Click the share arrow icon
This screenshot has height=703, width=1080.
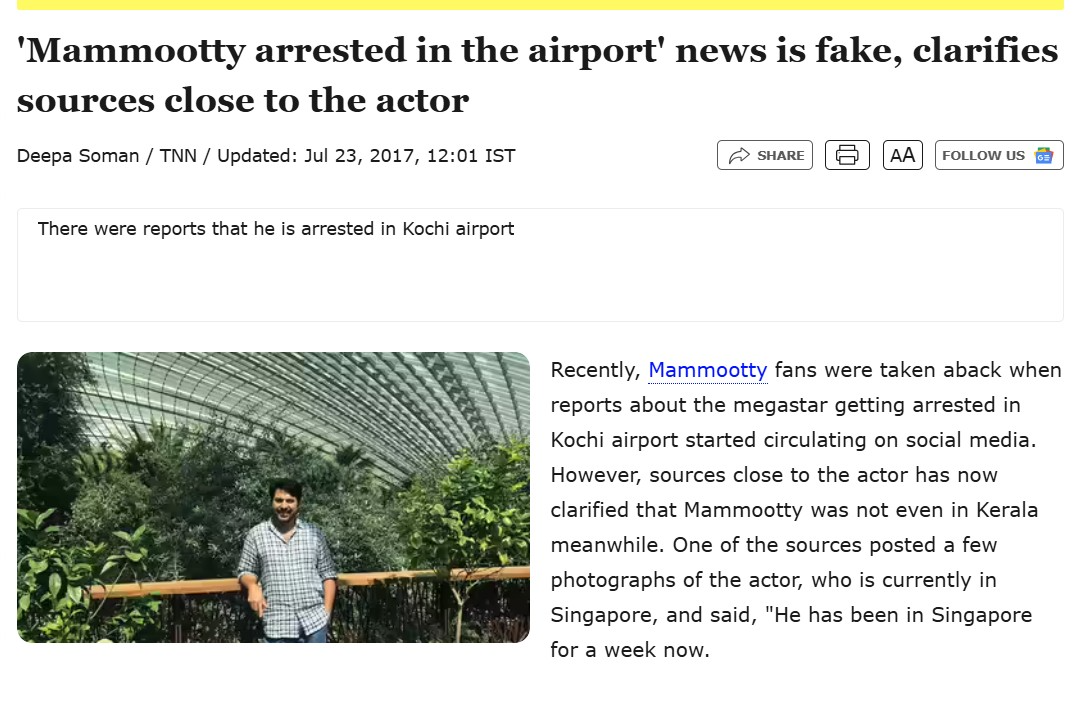coord(740,155)
